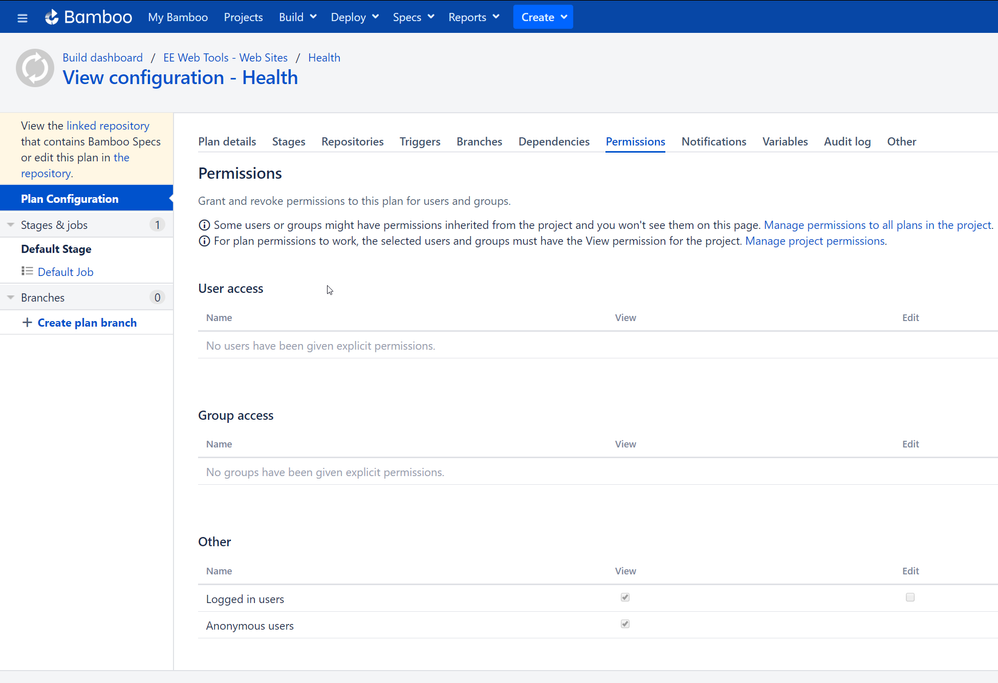The width and height of the screenshot is (998, 683).
Task: Switch to the Branches tab
Action: pos(479,141)
